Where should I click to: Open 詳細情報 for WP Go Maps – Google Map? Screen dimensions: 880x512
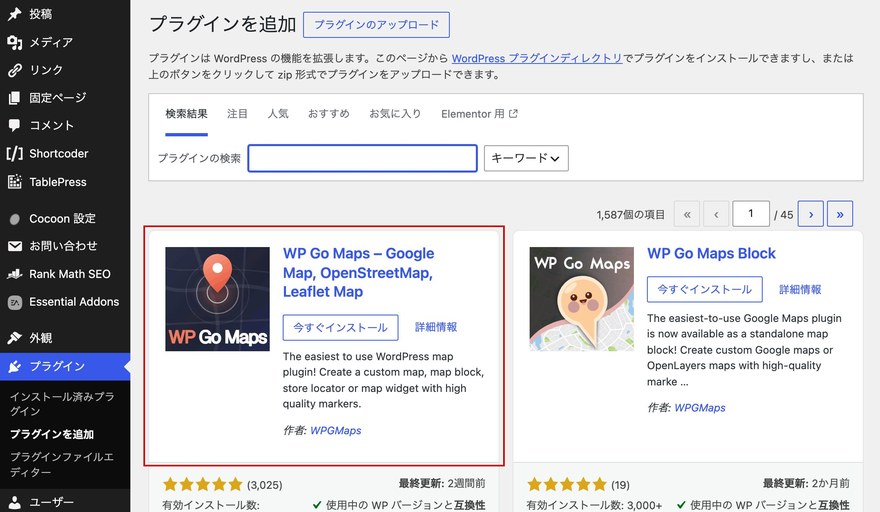click(x=436, y=327)
